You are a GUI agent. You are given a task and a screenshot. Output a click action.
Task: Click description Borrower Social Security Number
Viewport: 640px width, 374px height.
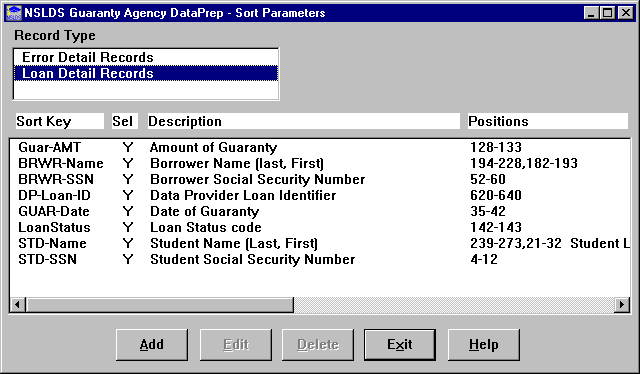258,179
